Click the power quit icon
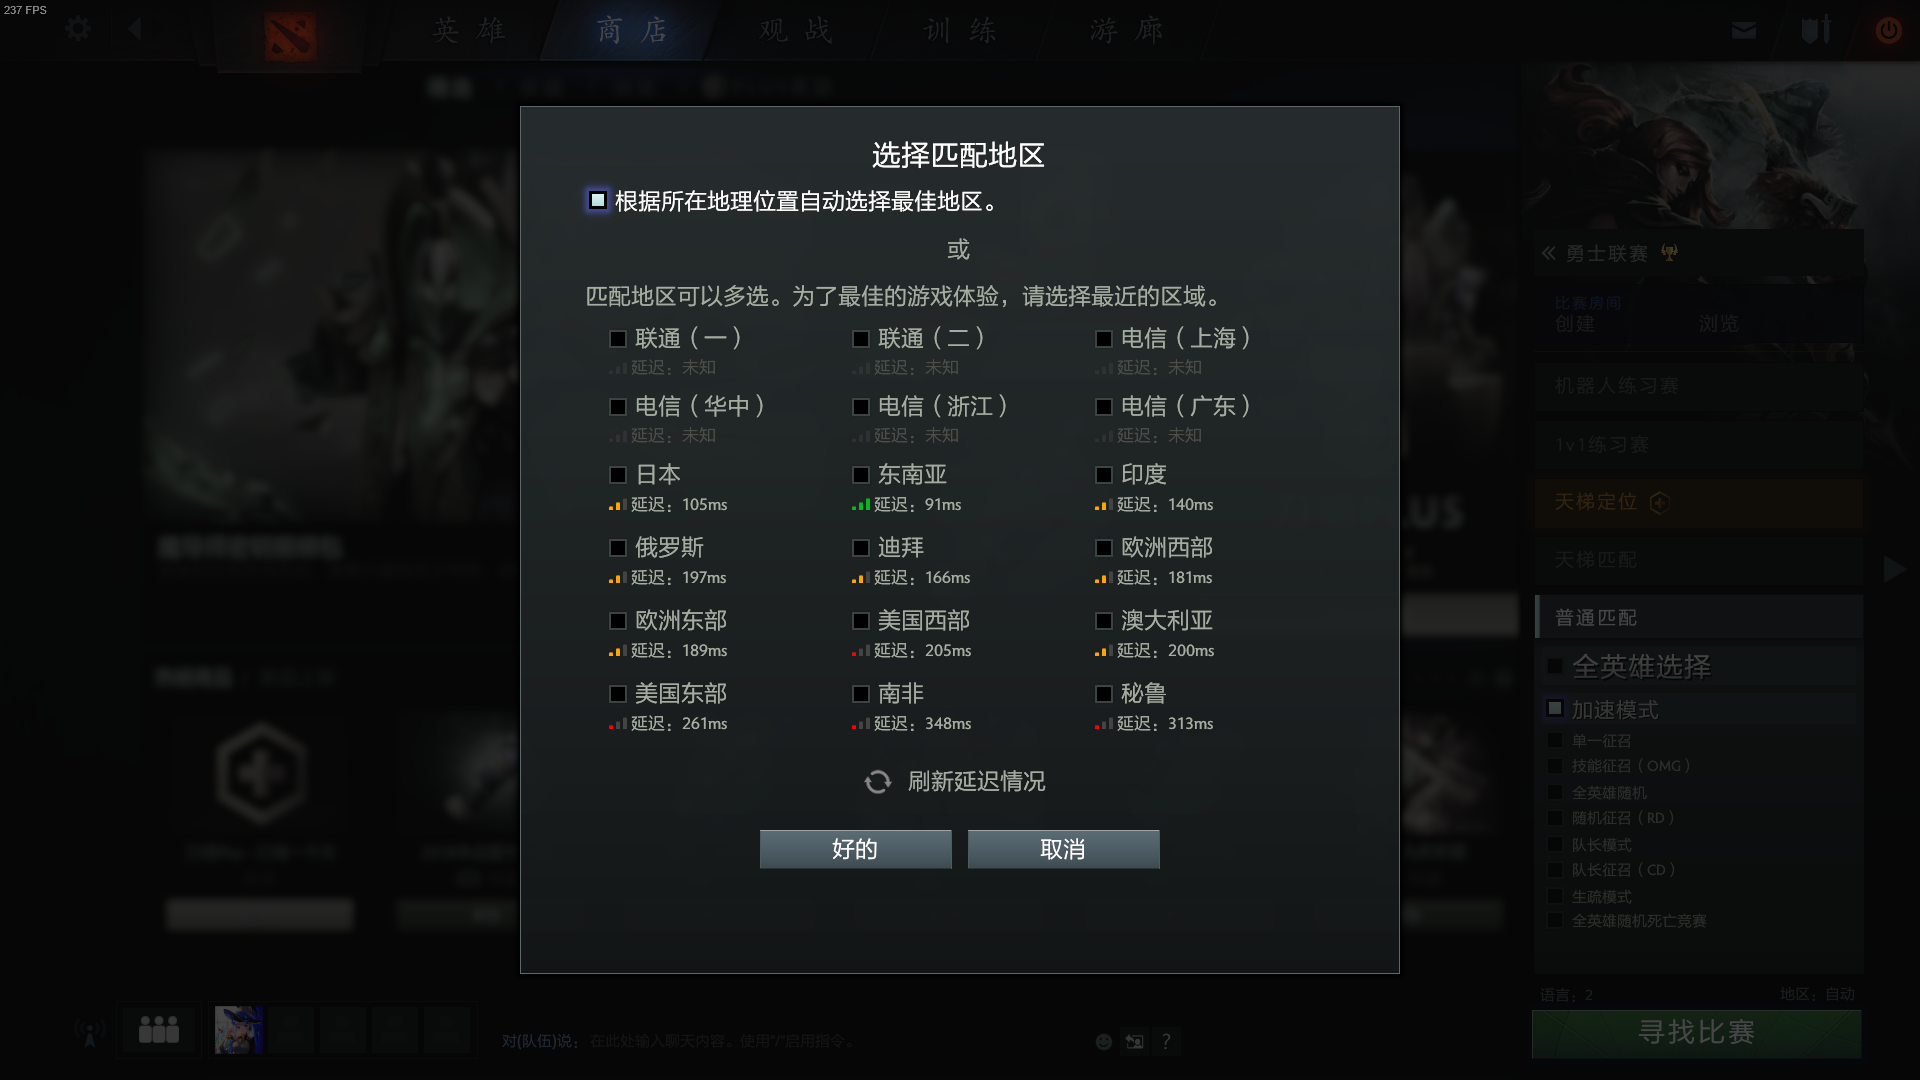 coord(1888,30)
